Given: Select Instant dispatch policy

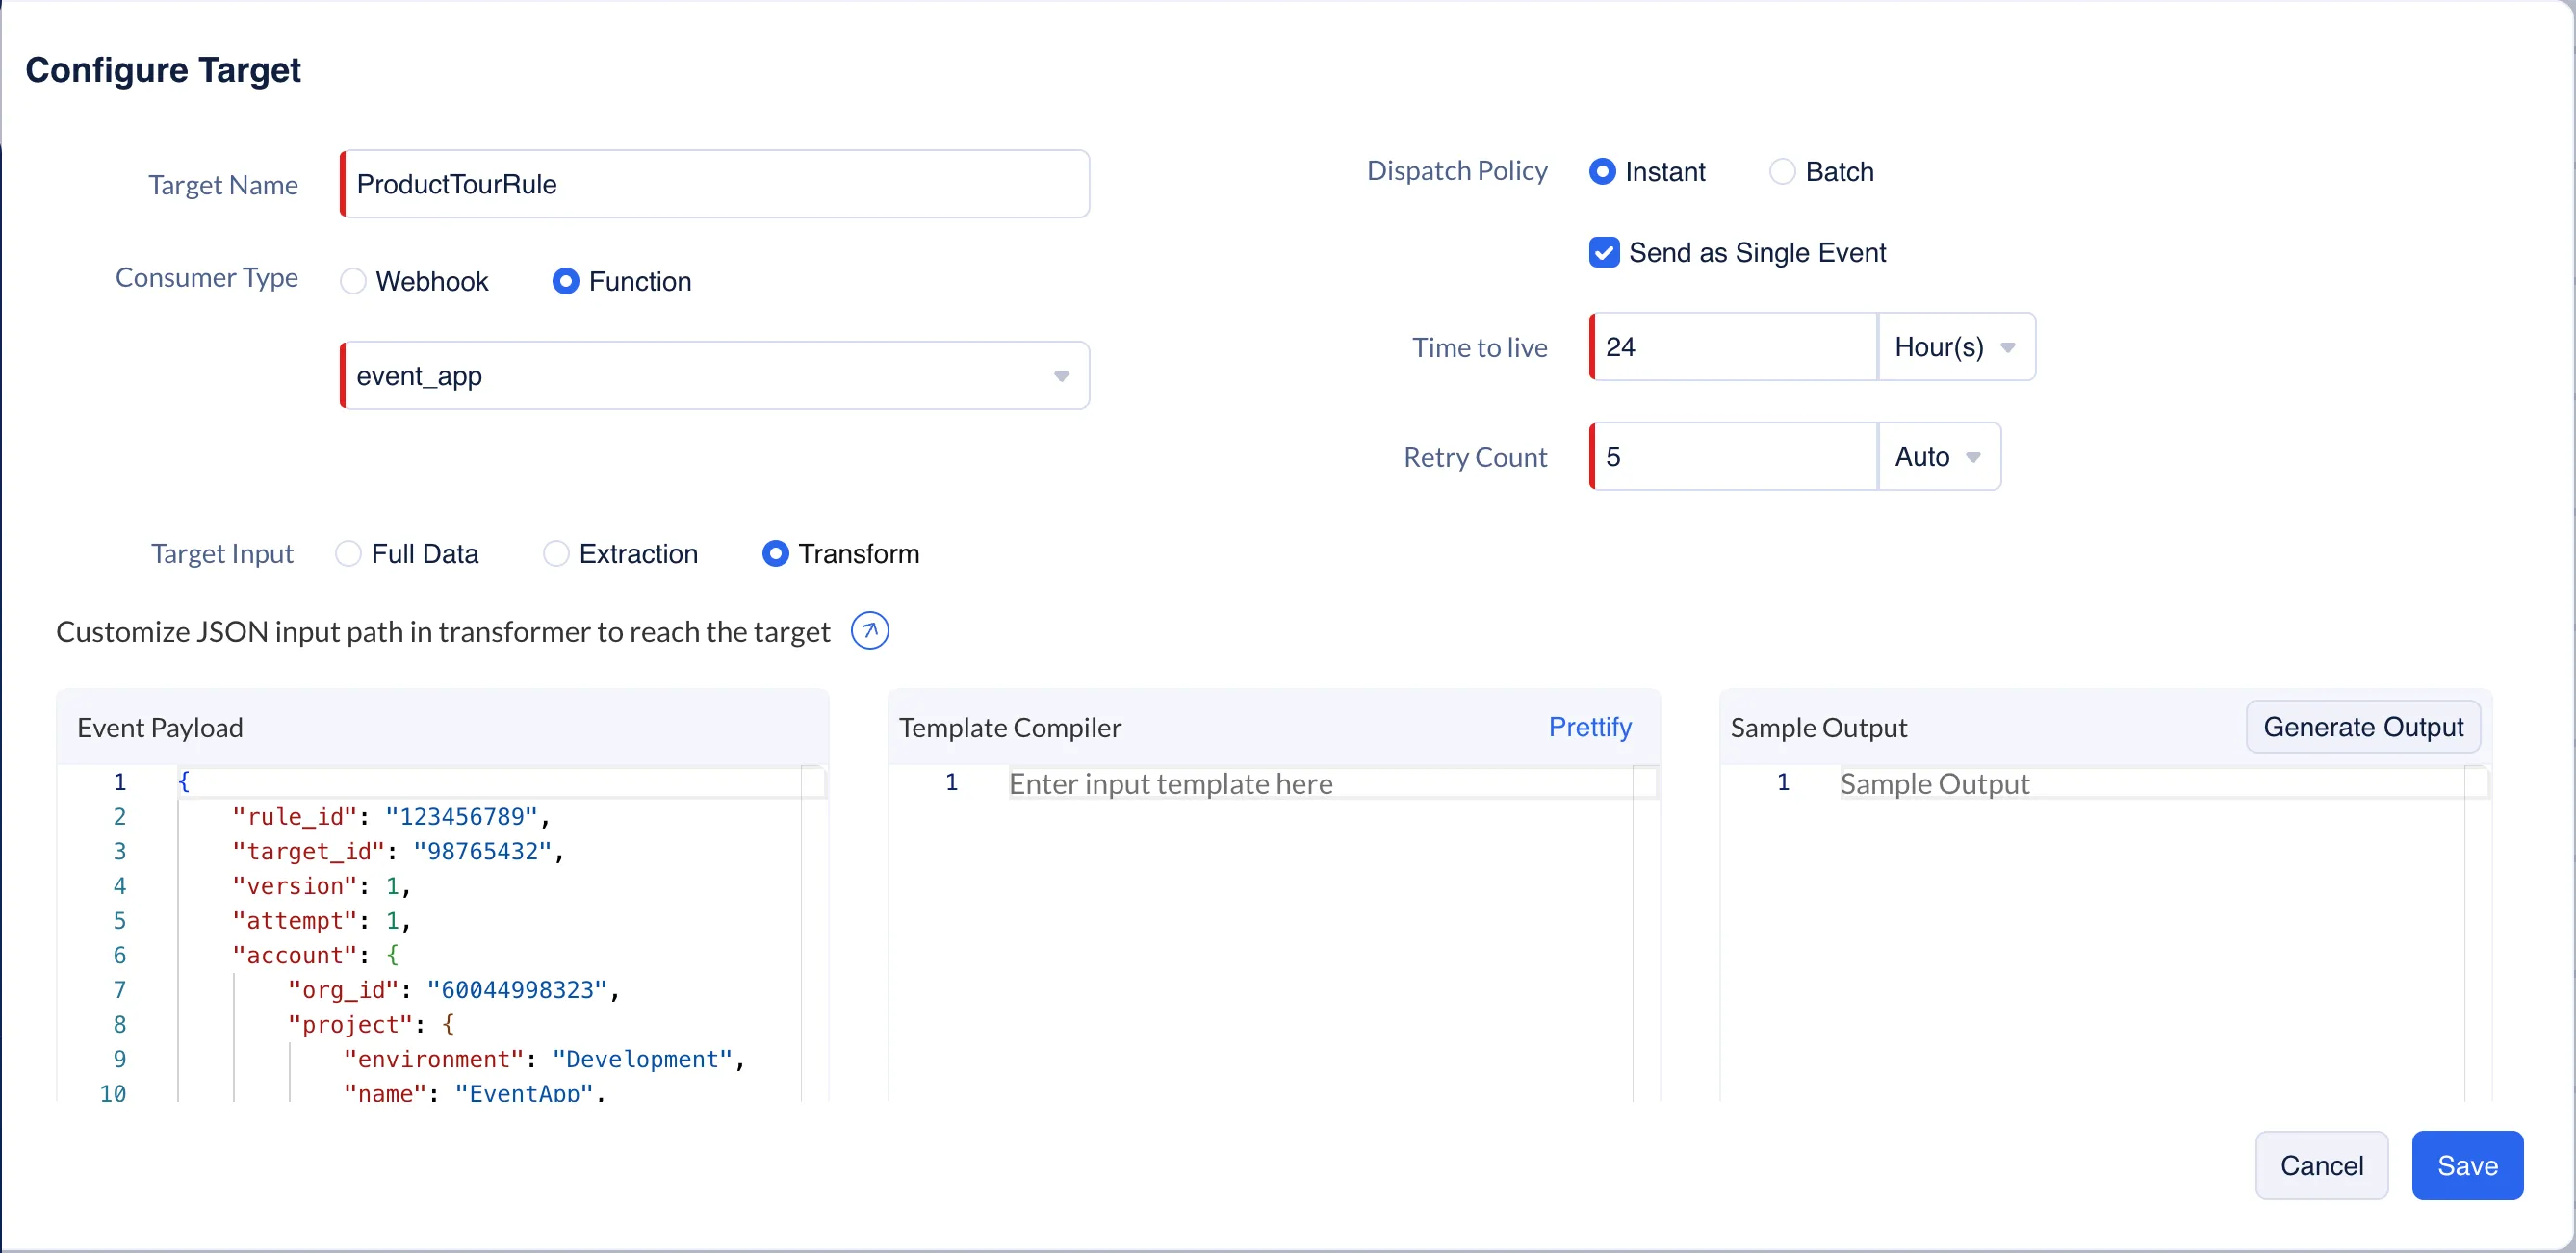Looking at the screenshot, I should pos(1601,172).
